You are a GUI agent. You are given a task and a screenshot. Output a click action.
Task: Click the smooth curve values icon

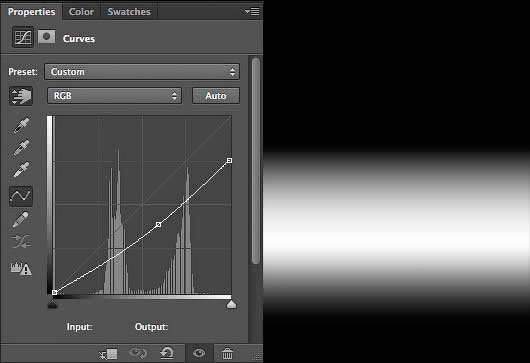coord(21,241)
